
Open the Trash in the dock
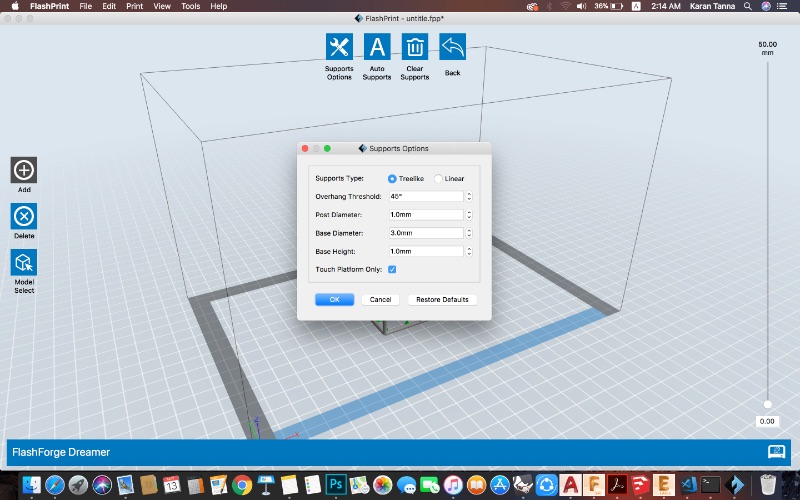768,485
